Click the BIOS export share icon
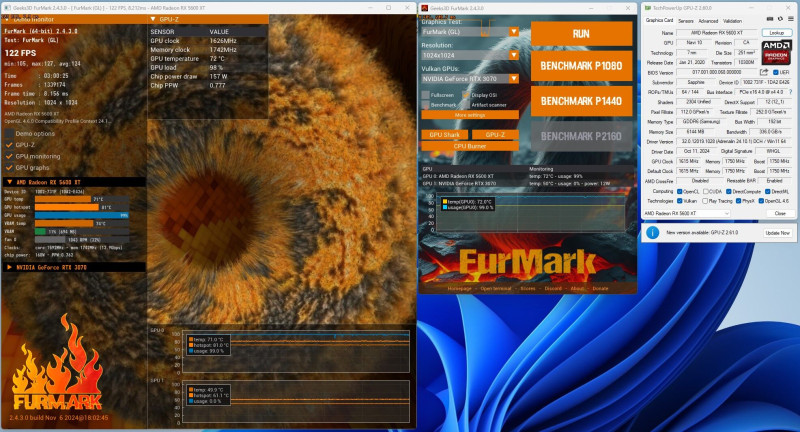 pos(764,72)
